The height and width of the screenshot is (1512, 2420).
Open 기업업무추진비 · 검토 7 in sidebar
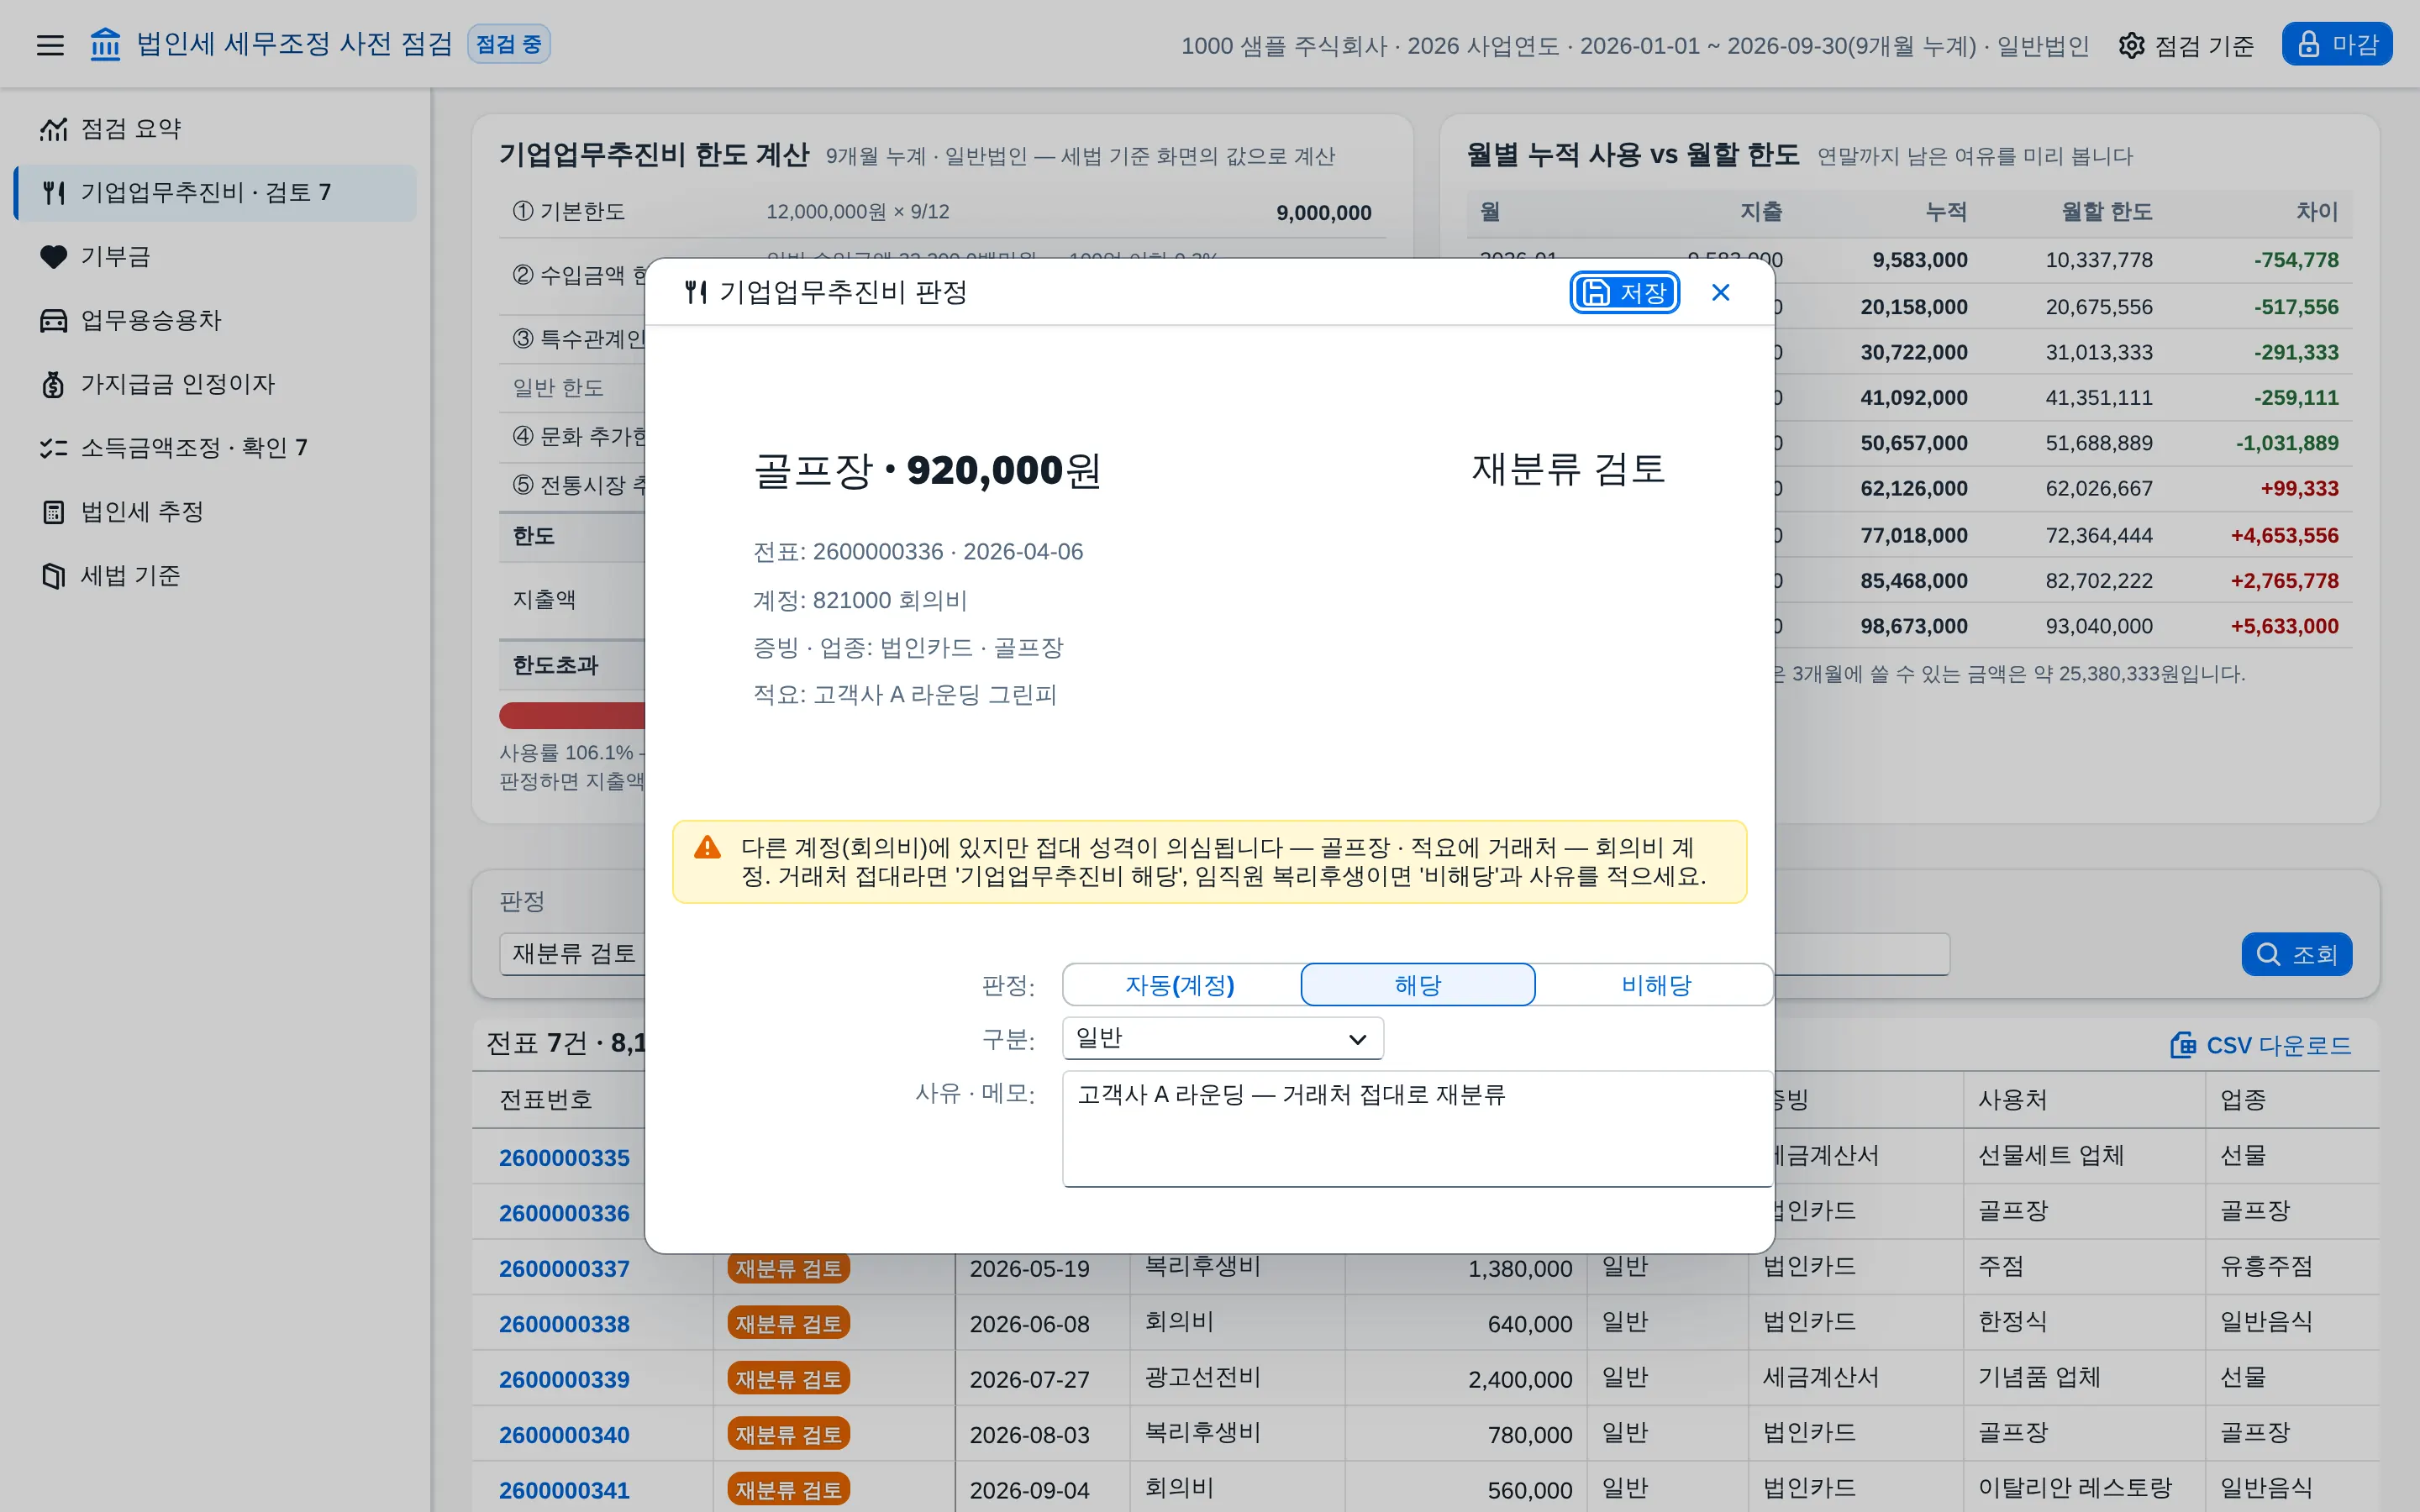coord(216,193)
